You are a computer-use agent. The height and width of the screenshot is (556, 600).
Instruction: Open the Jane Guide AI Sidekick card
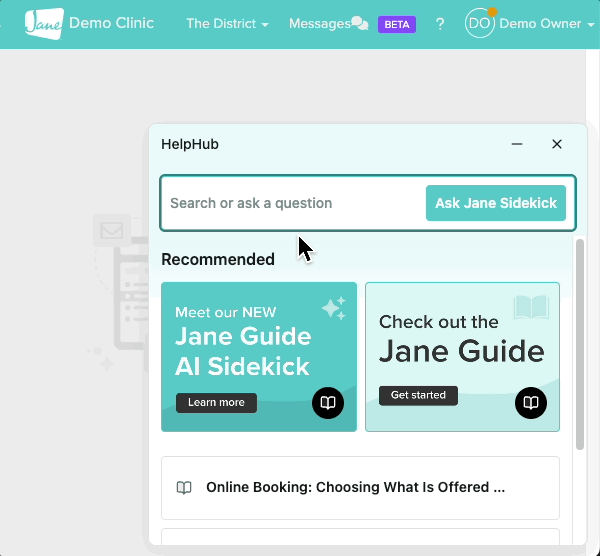[x=259, y=357]
